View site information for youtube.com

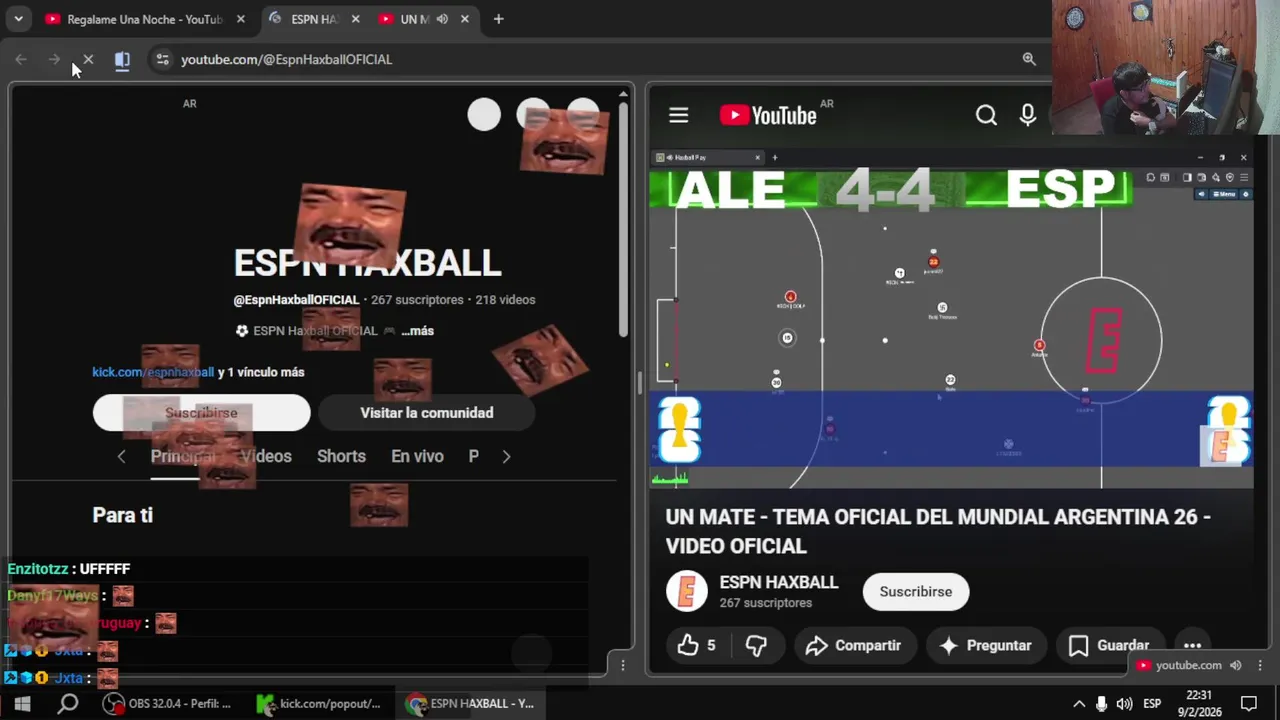coord(163,60)
